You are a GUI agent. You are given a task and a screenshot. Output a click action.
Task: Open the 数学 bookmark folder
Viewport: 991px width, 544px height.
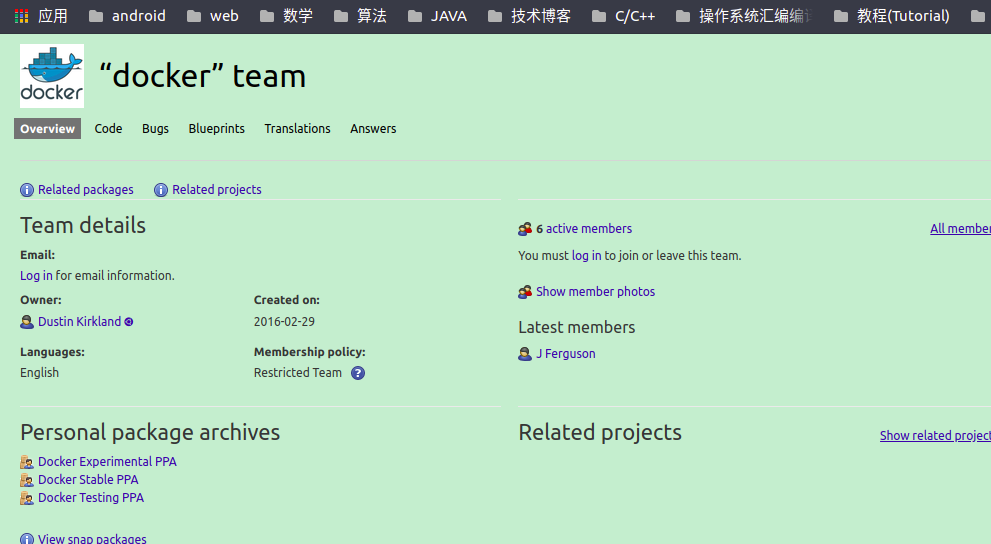[286, 16]
